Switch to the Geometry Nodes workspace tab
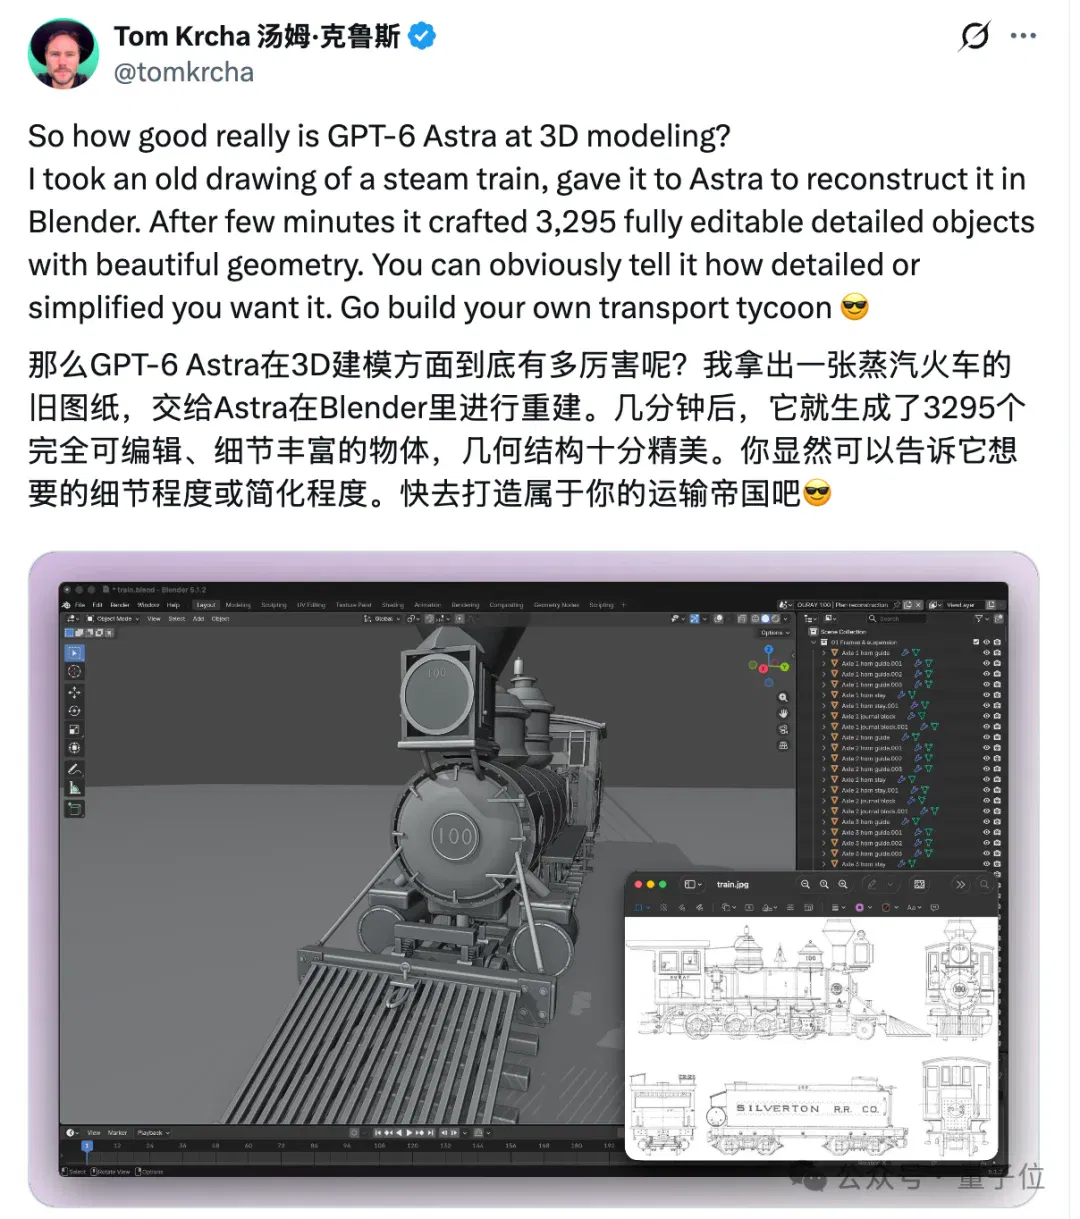Screen dimensions: 1080x1219 557,604
